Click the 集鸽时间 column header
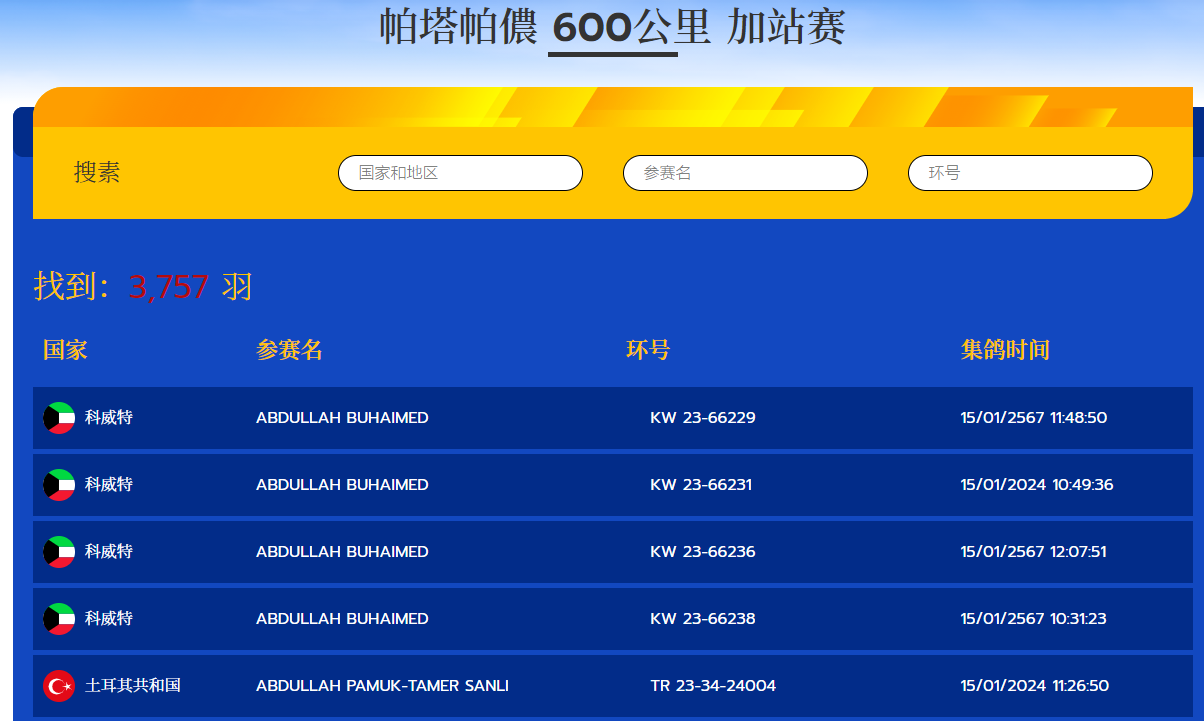 click(x=1005, y=350)
